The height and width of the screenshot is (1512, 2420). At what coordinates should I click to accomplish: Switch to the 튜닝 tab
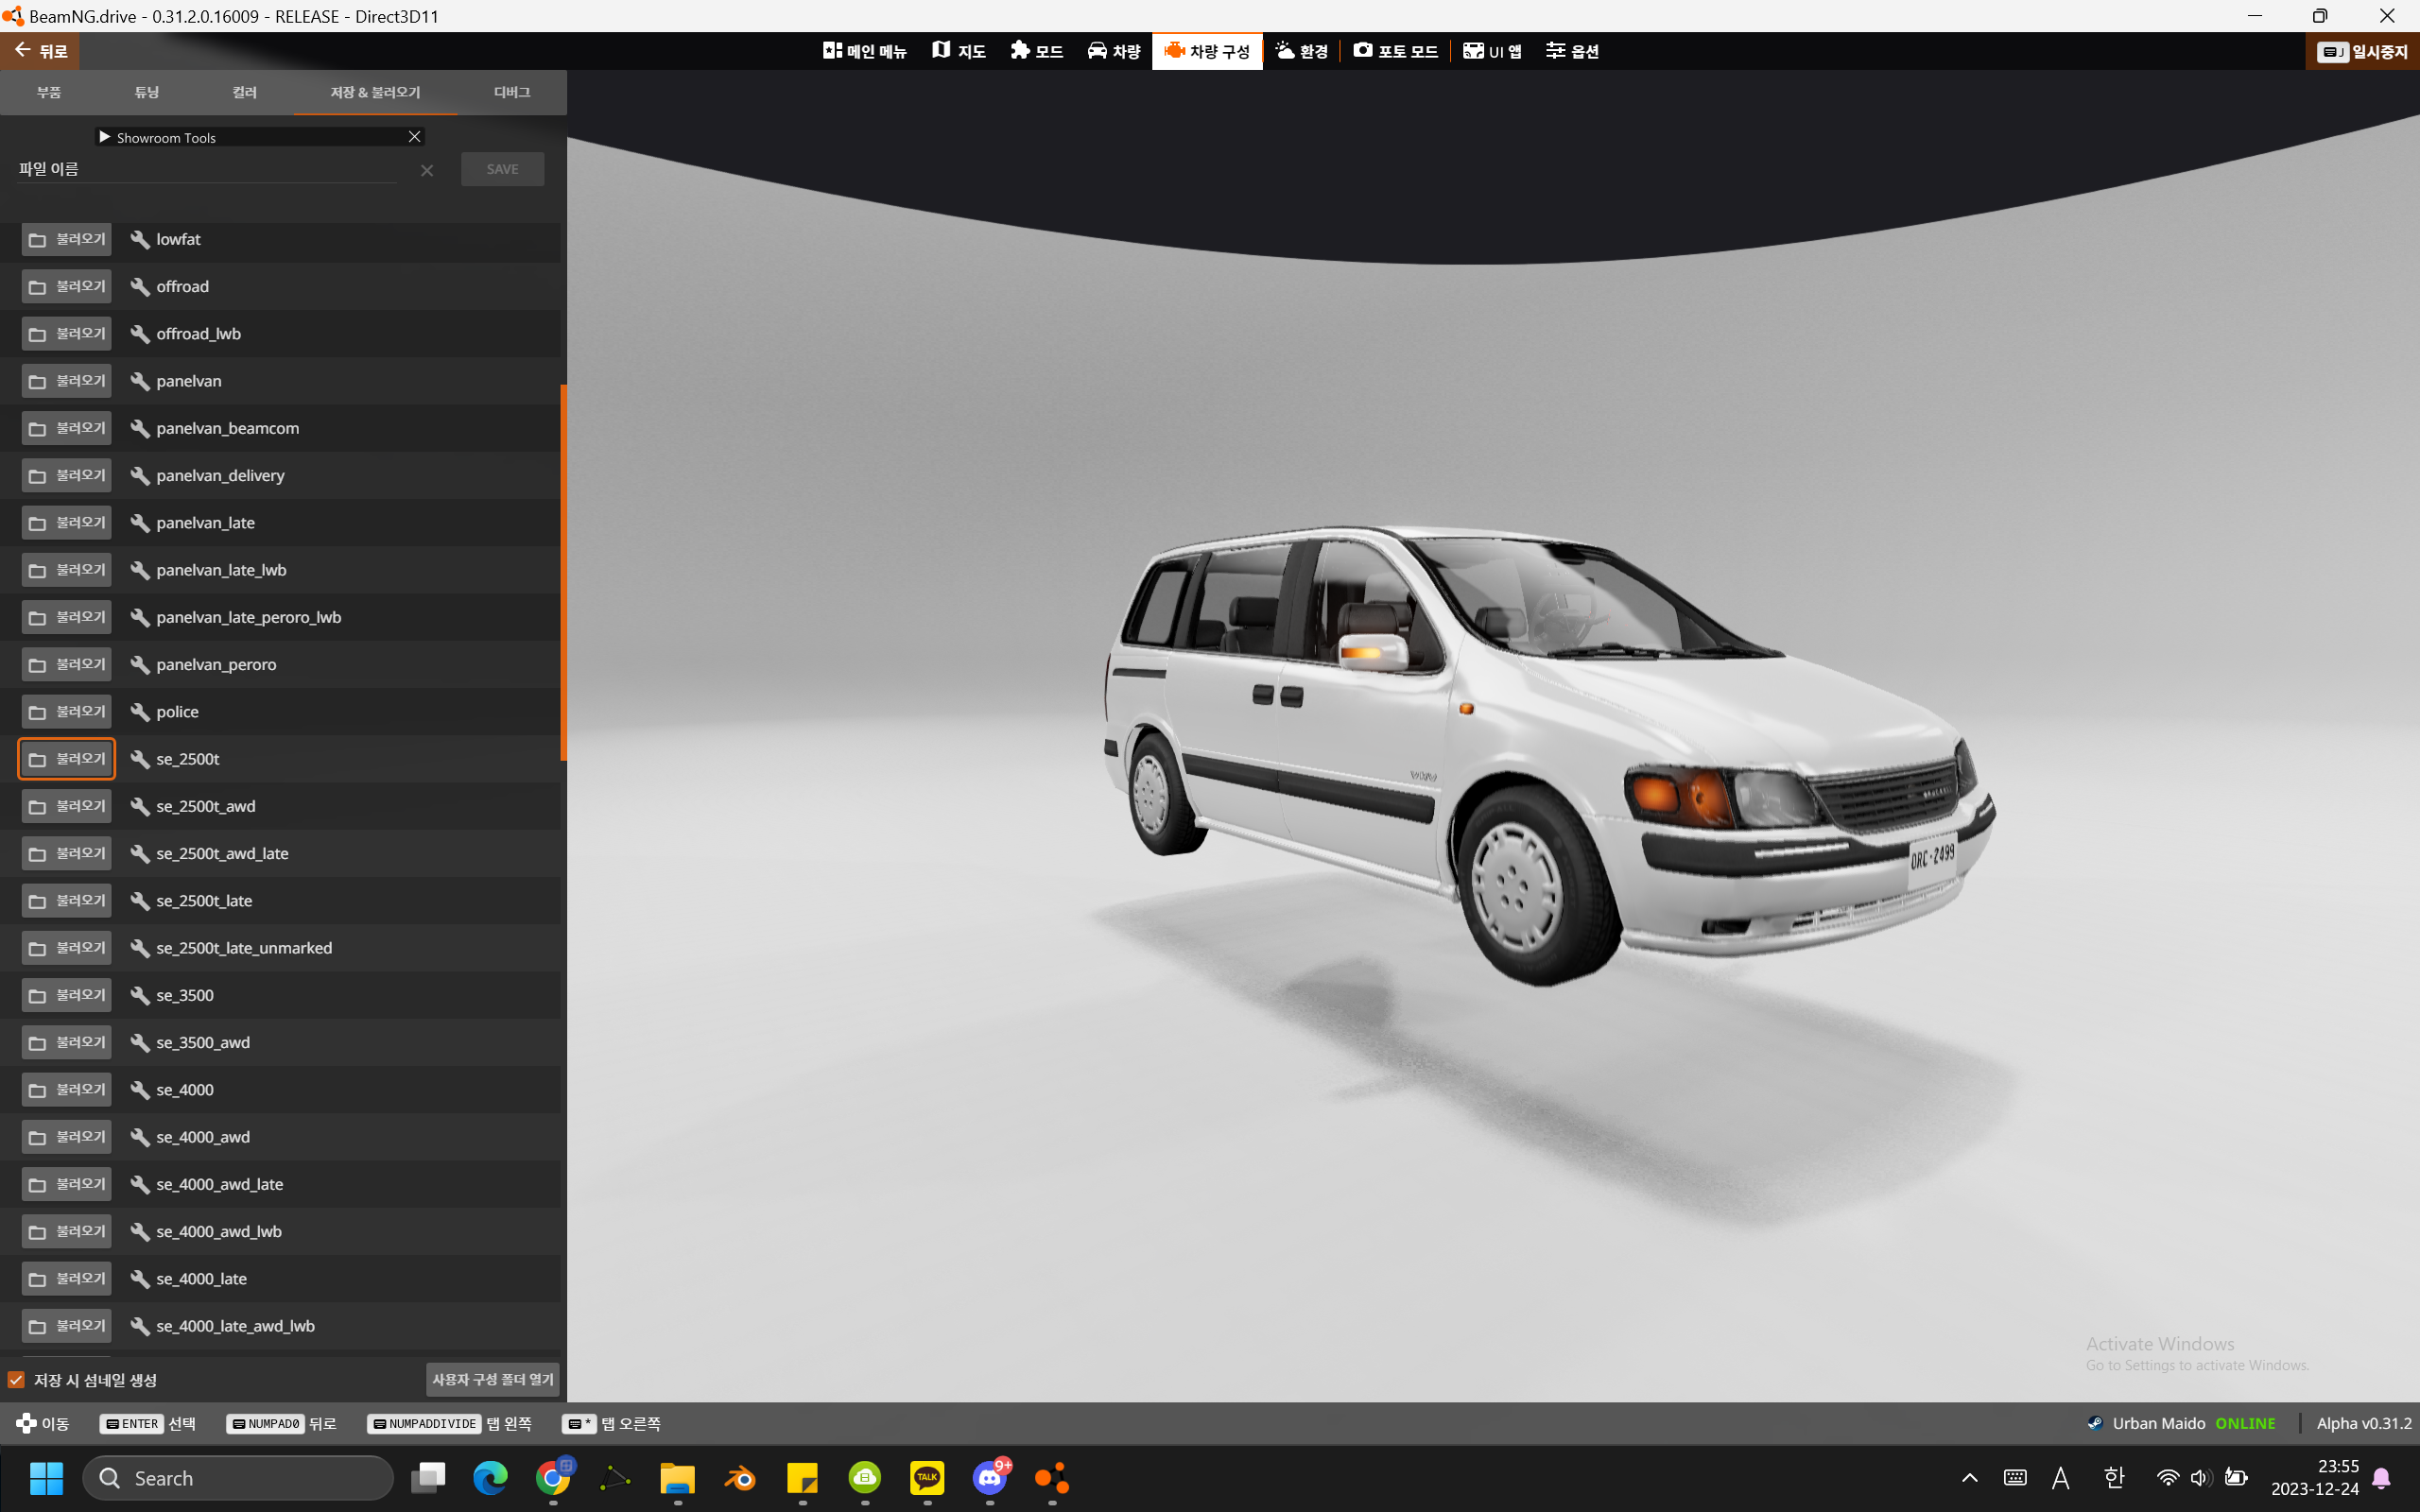[x=147, y=92]
